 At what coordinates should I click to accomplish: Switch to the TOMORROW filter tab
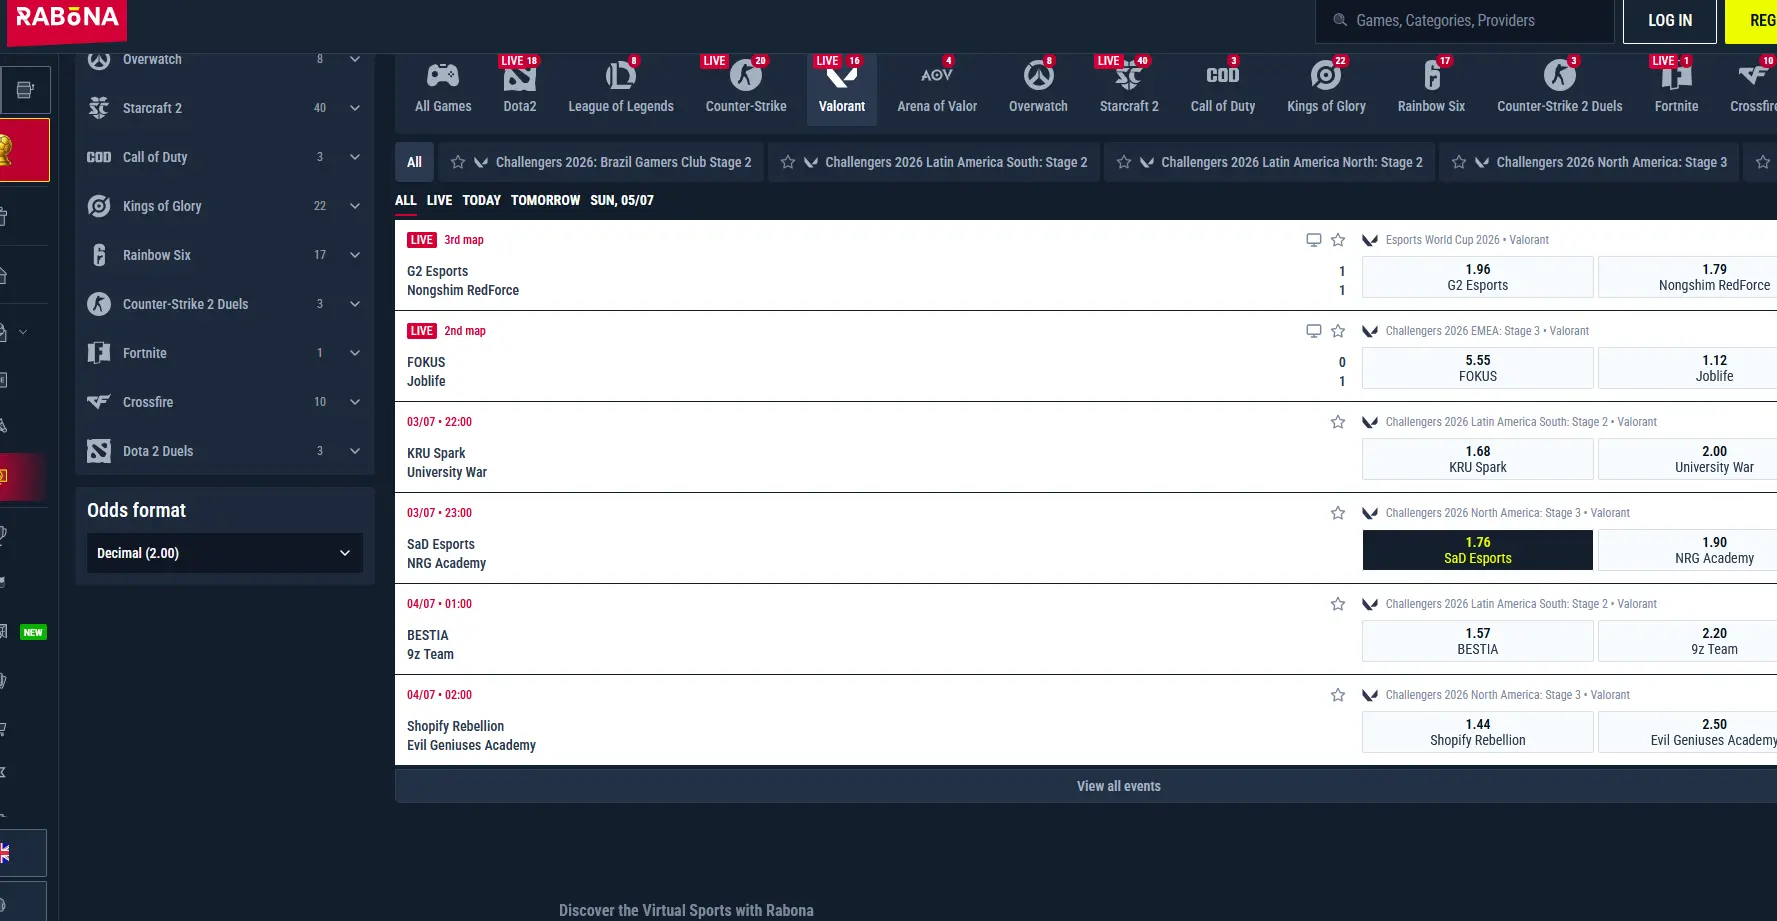coord(545,200)
